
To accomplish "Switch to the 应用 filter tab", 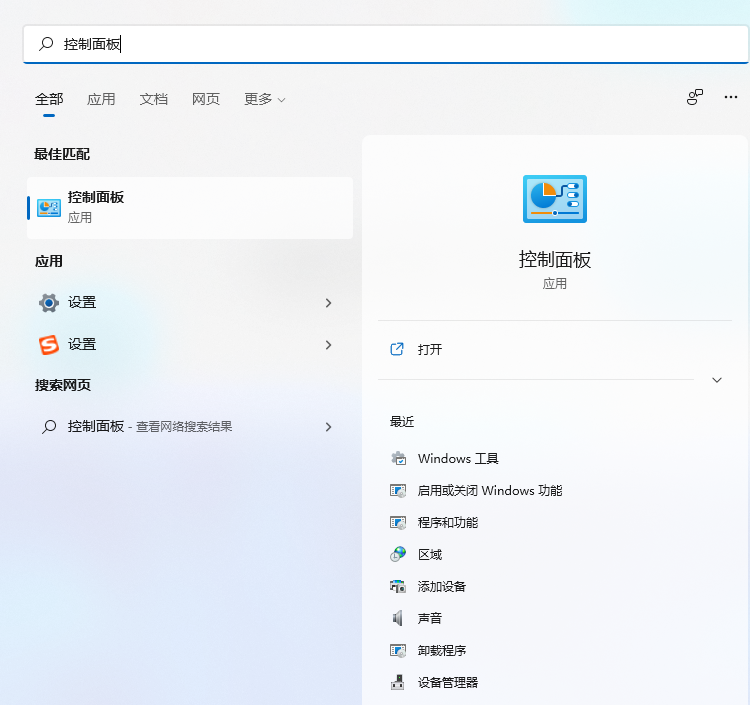I will point(101,99).
